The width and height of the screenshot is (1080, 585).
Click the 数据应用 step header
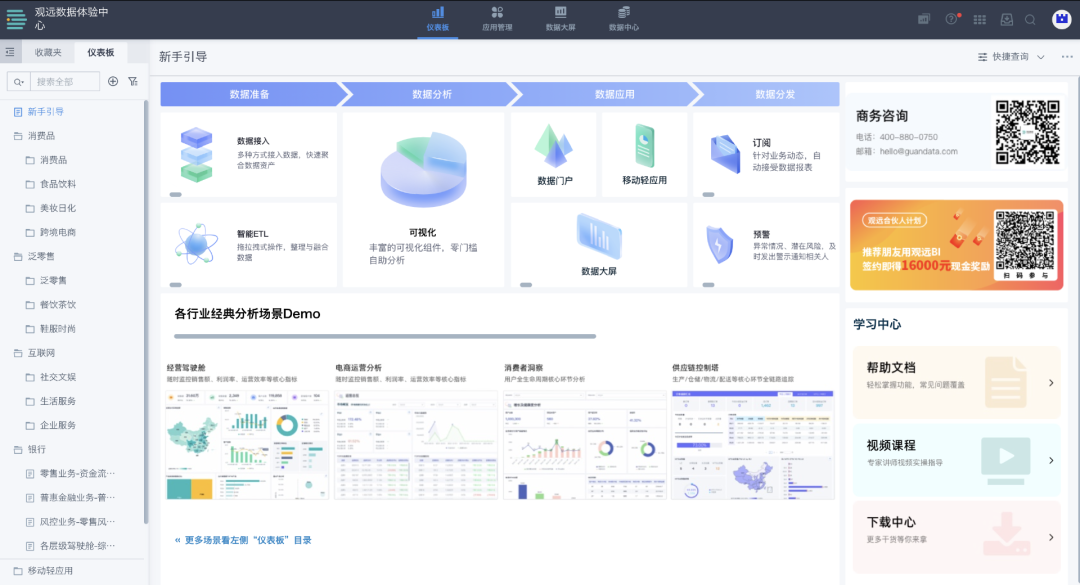614,94
